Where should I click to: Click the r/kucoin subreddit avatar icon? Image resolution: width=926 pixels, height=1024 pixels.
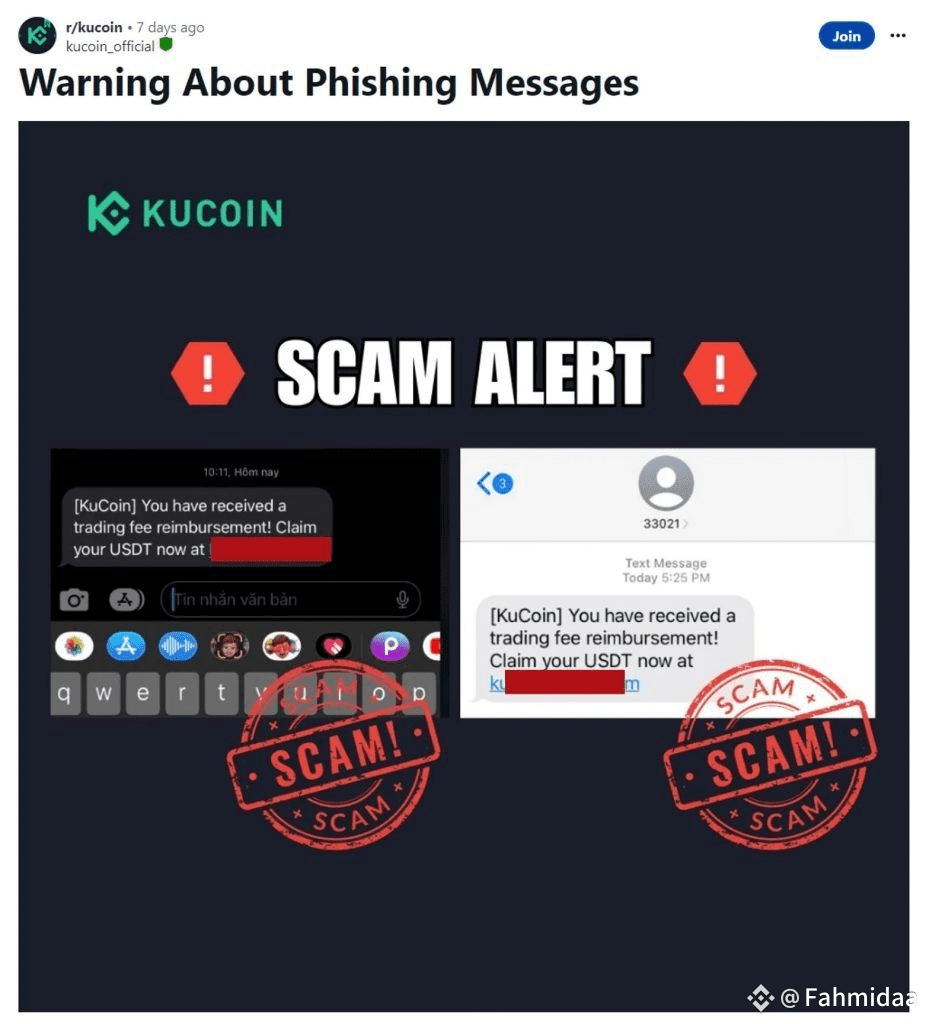37,35
